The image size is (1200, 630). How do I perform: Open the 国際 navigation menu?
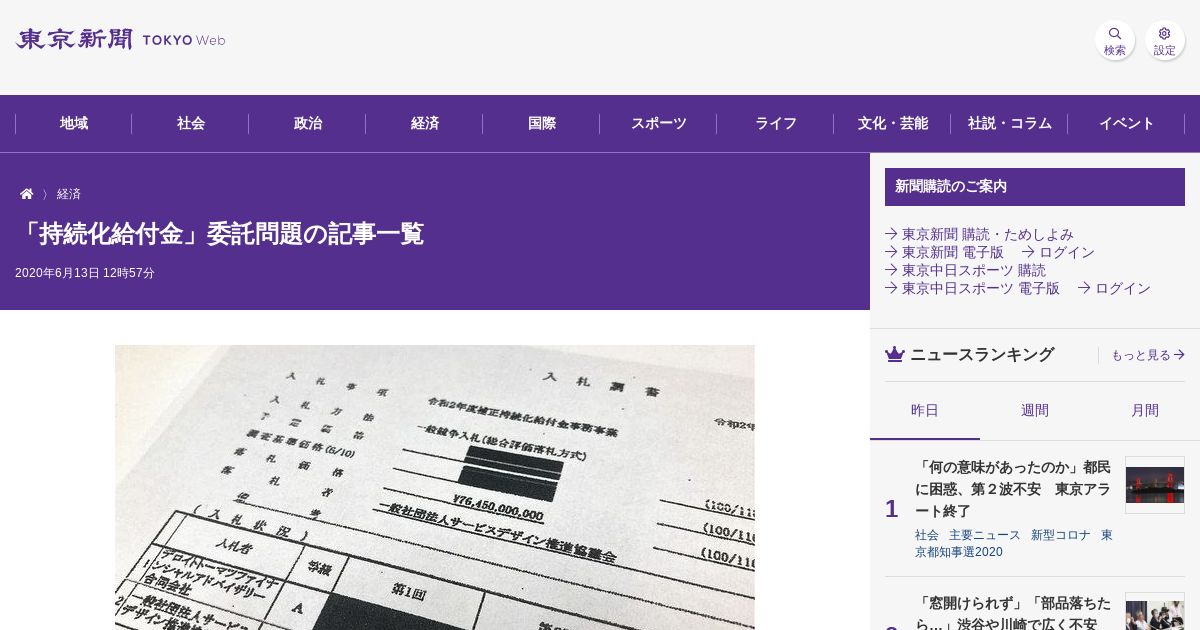[x=542, y=123]
